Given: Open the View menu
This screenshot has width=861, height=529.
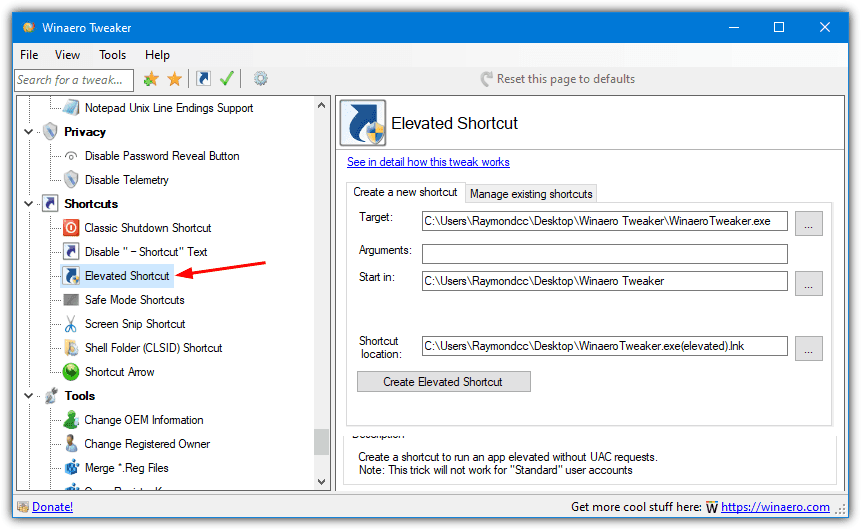Looking at the screenshot, I should click(x=67, y=55).
